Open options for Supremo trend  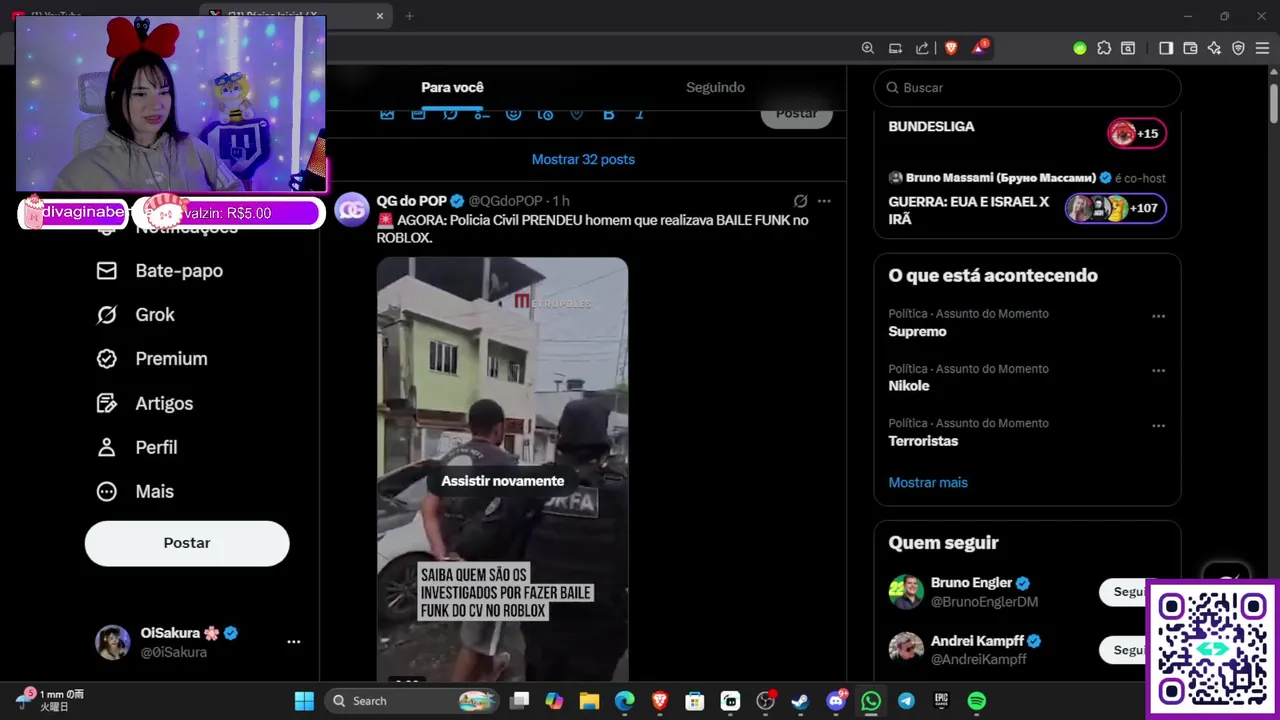point(1158,316)
